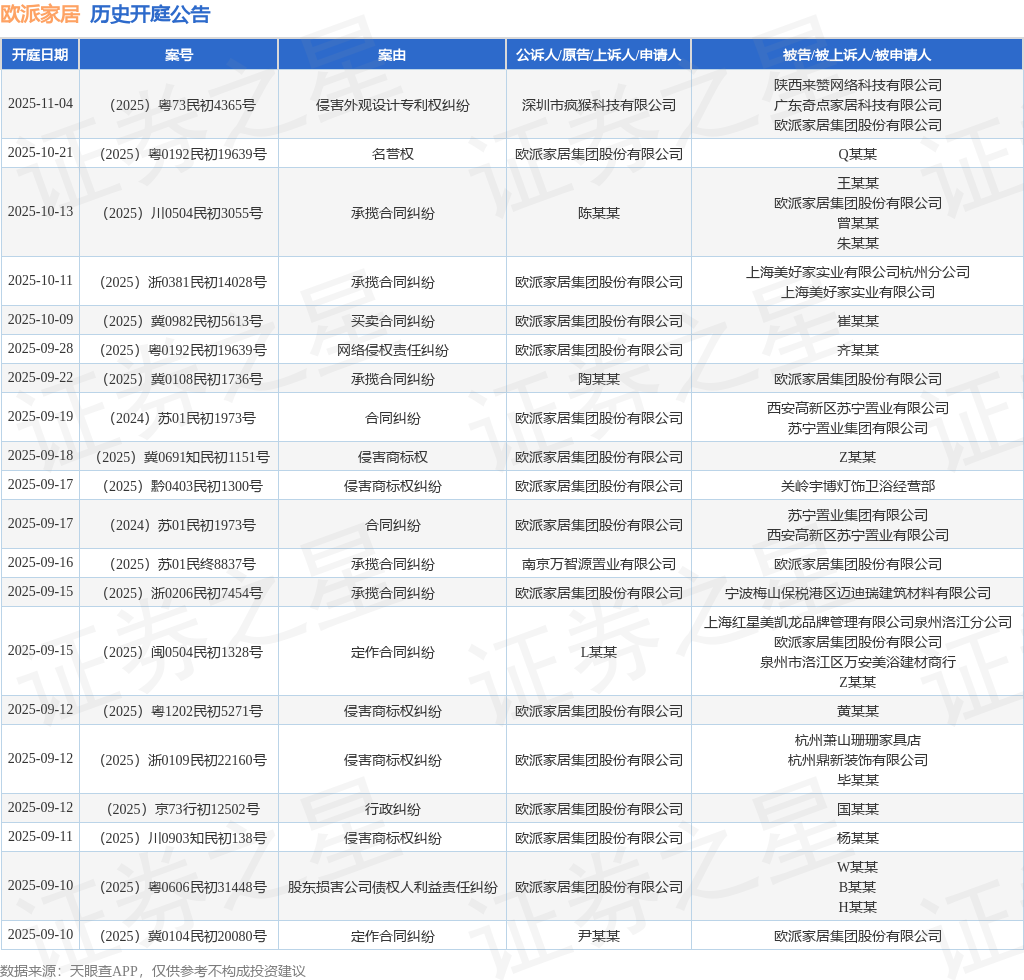The width and height of the screenshot is (1024, 980).
Task: Click plaintiff 陶某某
Action: tap(598, 379)
